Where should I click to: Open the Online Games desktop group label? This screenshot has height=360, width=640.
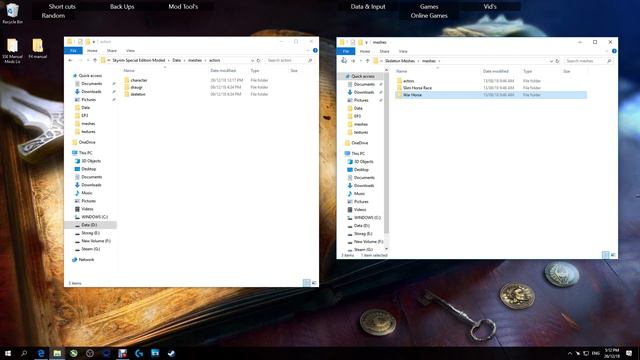click(x=429, y=16)
